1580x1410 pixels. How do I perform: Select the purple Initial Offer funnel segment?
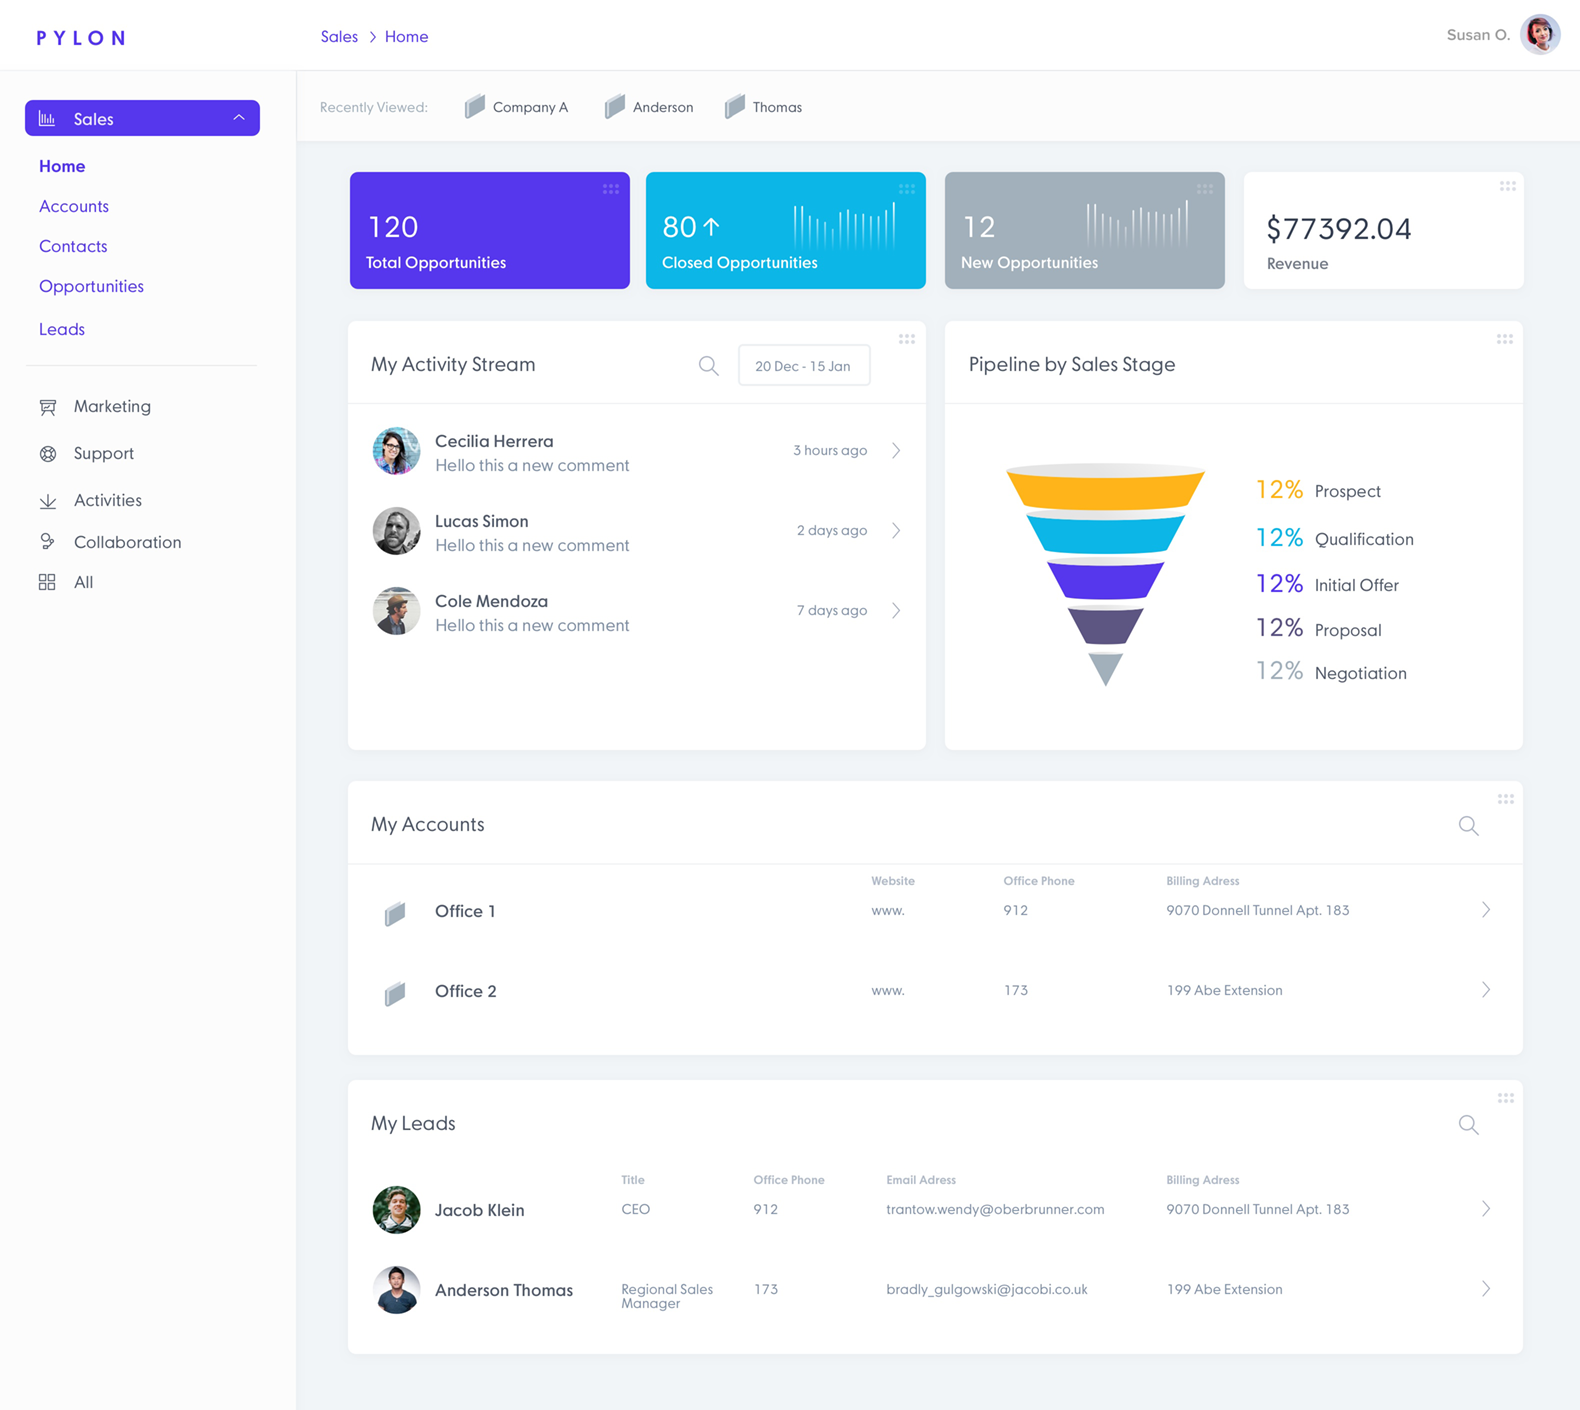[1105, 580]
